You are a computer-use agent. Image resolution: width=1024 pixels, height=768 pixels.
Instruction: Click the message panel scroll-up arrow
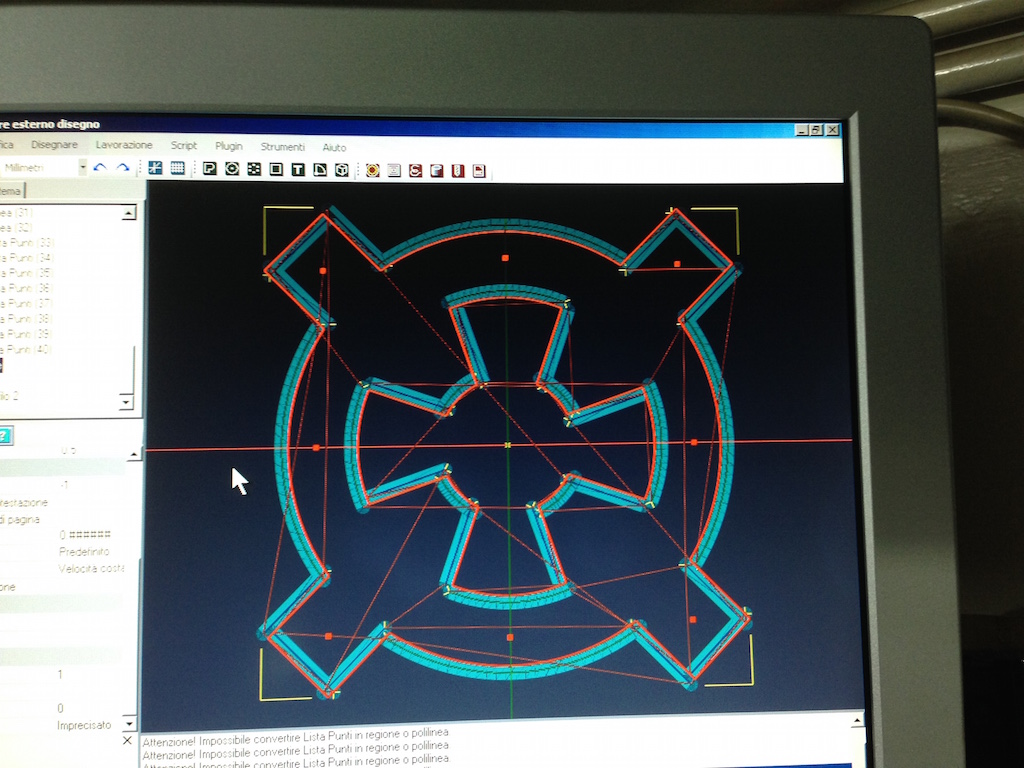tap(857, 722)
